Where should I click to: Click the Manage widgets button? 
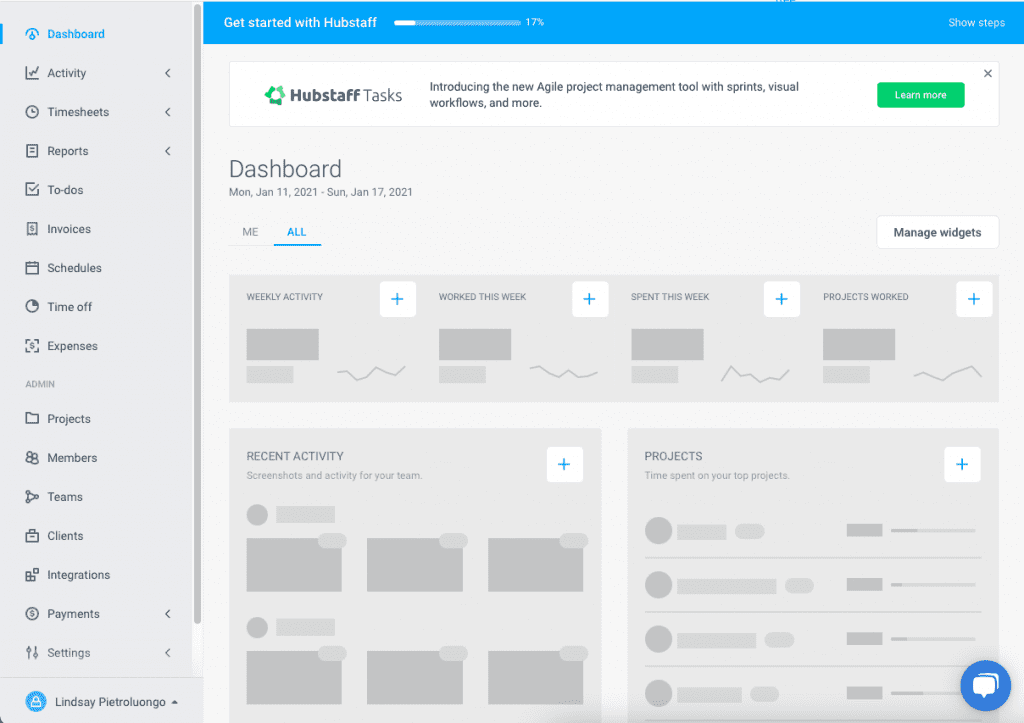pos(937,231)
